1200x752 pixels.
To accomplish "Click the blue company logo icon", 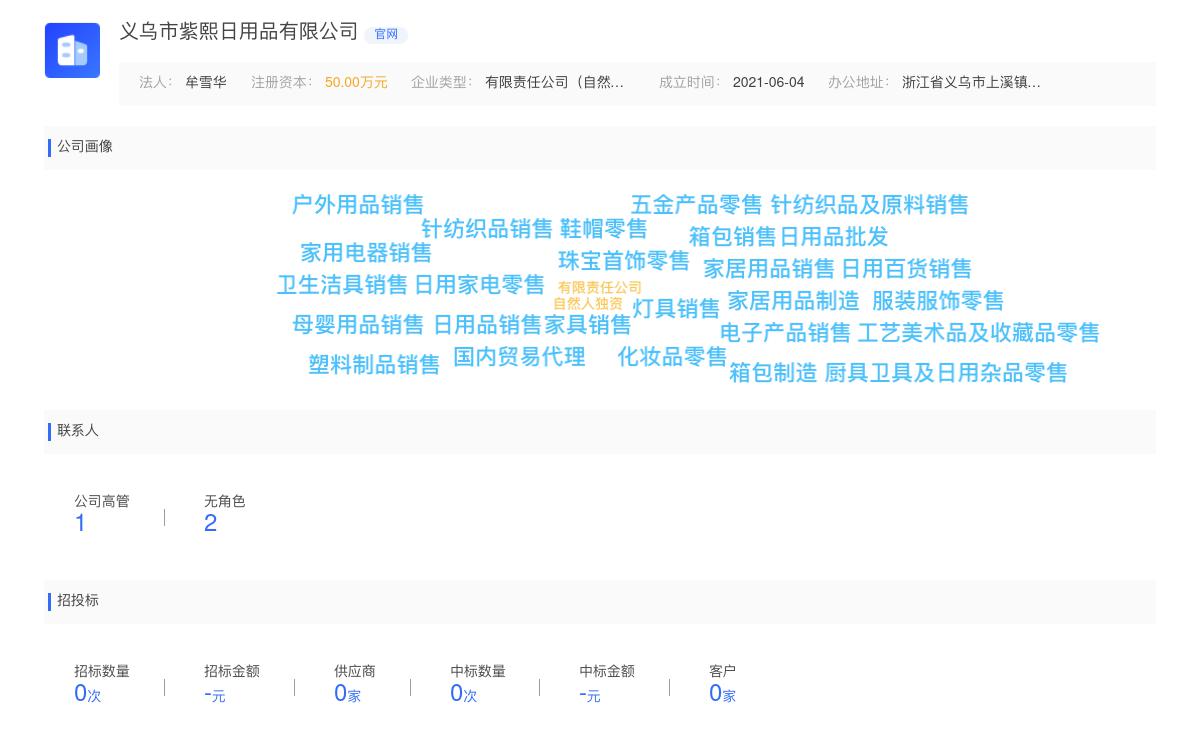I will (x=72, y=50).
